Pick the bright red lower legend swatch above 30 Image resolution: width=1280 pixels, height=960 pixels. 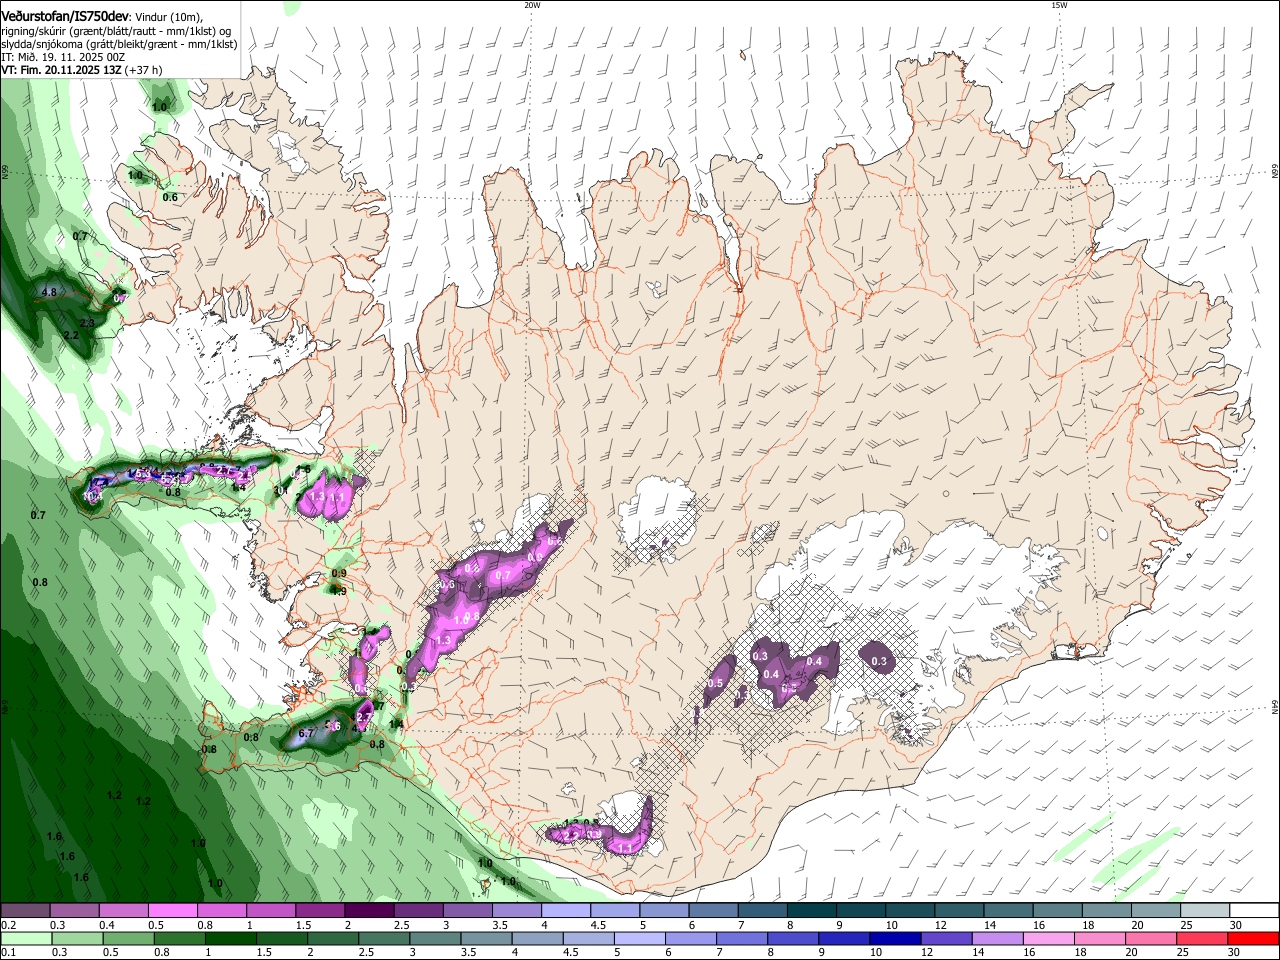point(1253,939)
